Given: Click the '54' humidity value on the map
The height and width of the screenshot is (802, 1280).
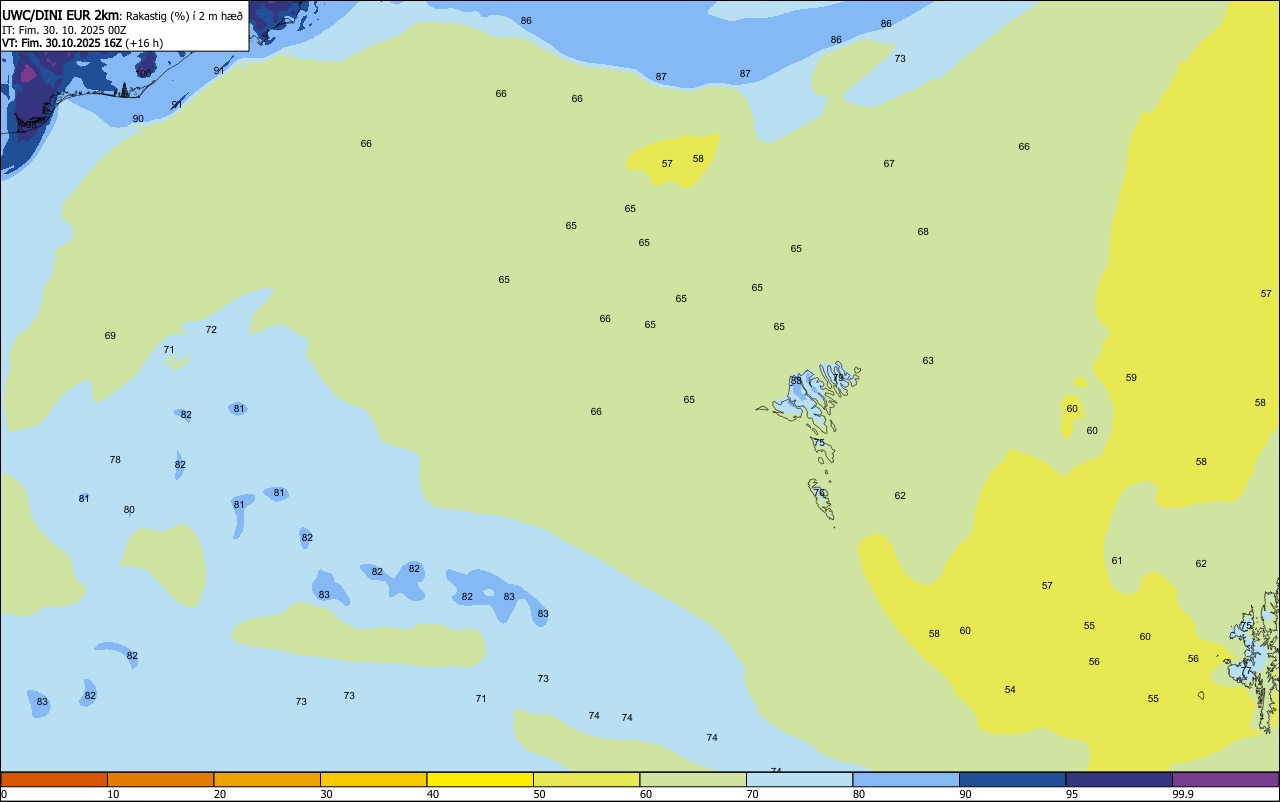Looking at the screenshot, I should 1010,690.
